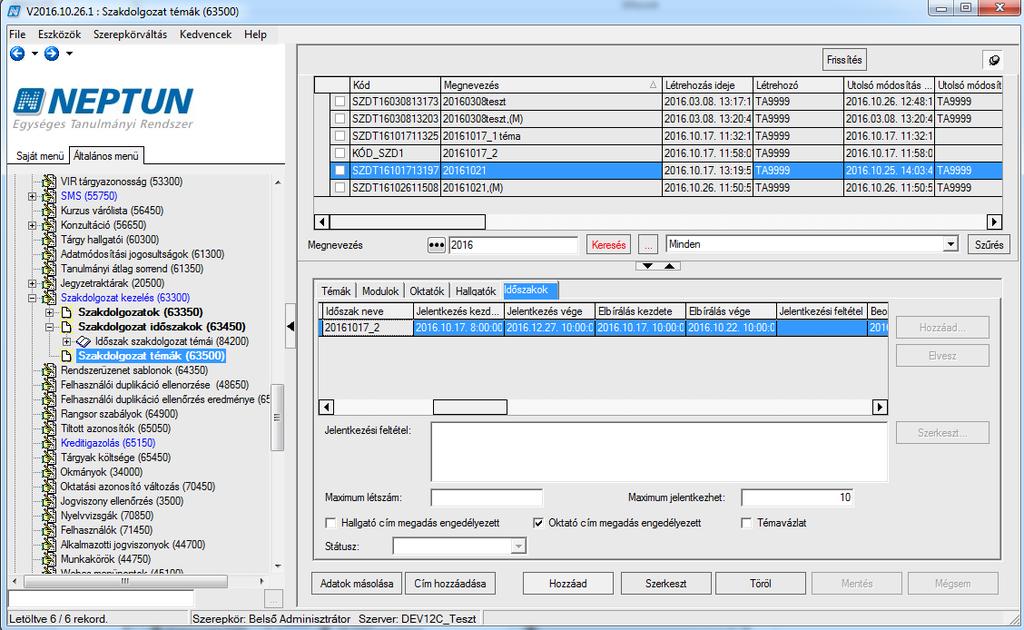
Task: Click the Tárgy hallgatói tree icon
Action: pyautogui.click(x=49, y=240)
